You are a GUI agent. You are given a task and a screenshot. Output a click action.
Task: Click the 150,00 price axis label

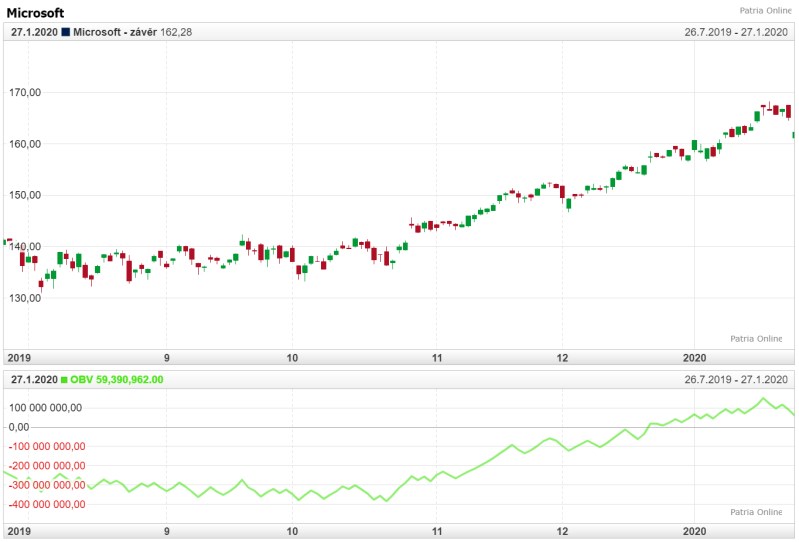click(25, 196)
